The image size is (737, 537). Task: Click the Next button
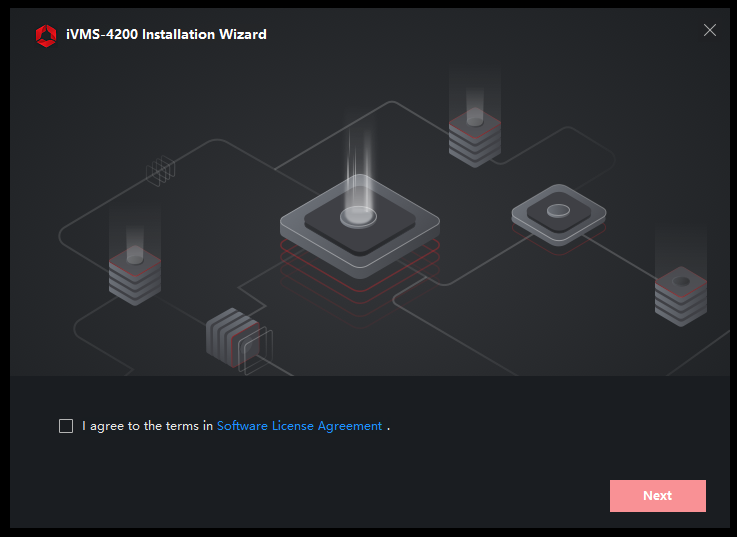pos(658,496)
